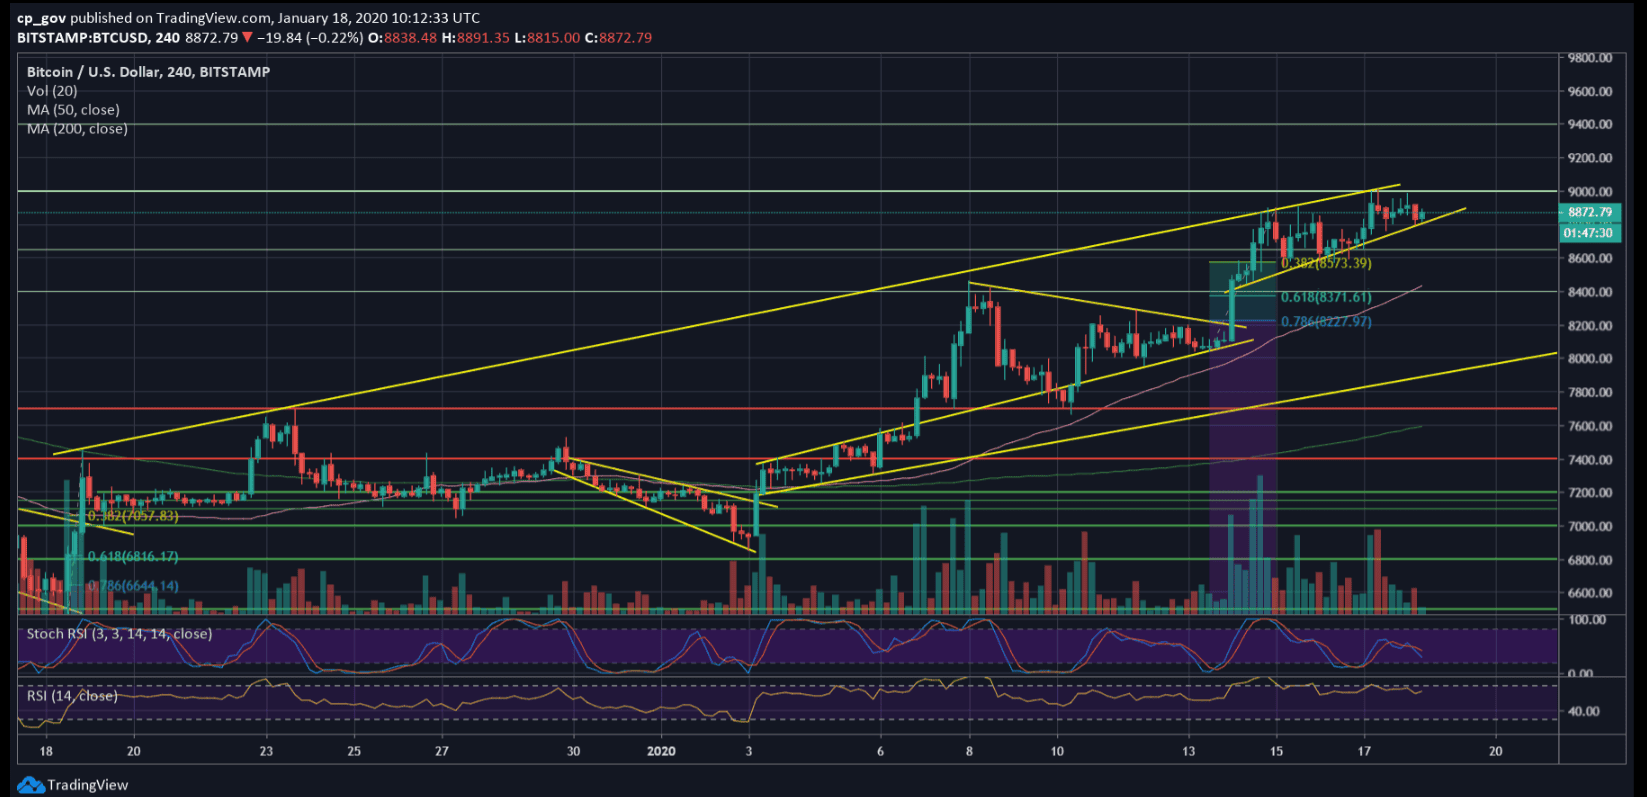Click the cp_gov author name

[41, 18]
